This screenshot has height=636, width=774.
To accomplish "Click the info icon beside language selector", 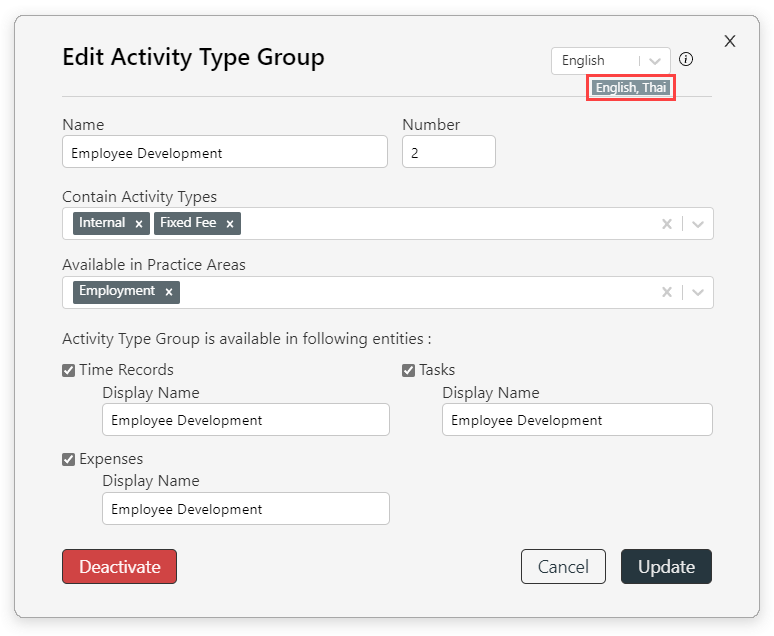I will coord(686,60).
